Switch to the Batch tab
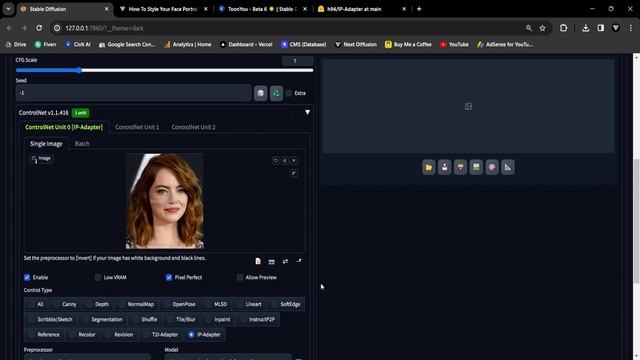Image resolution: width=640 pixels, height=360 pixels. [x=82, y=144]
